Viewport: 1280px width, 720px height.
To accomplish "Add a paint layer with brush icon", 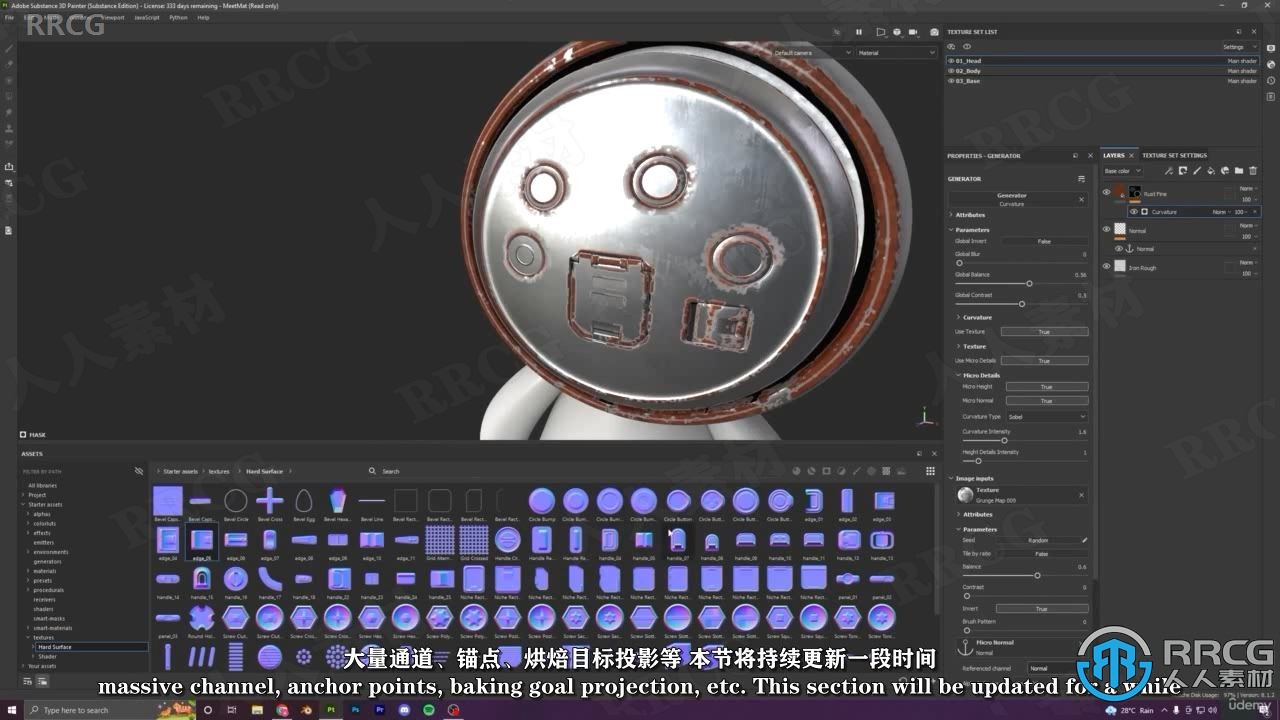I will coord(1196,171).
